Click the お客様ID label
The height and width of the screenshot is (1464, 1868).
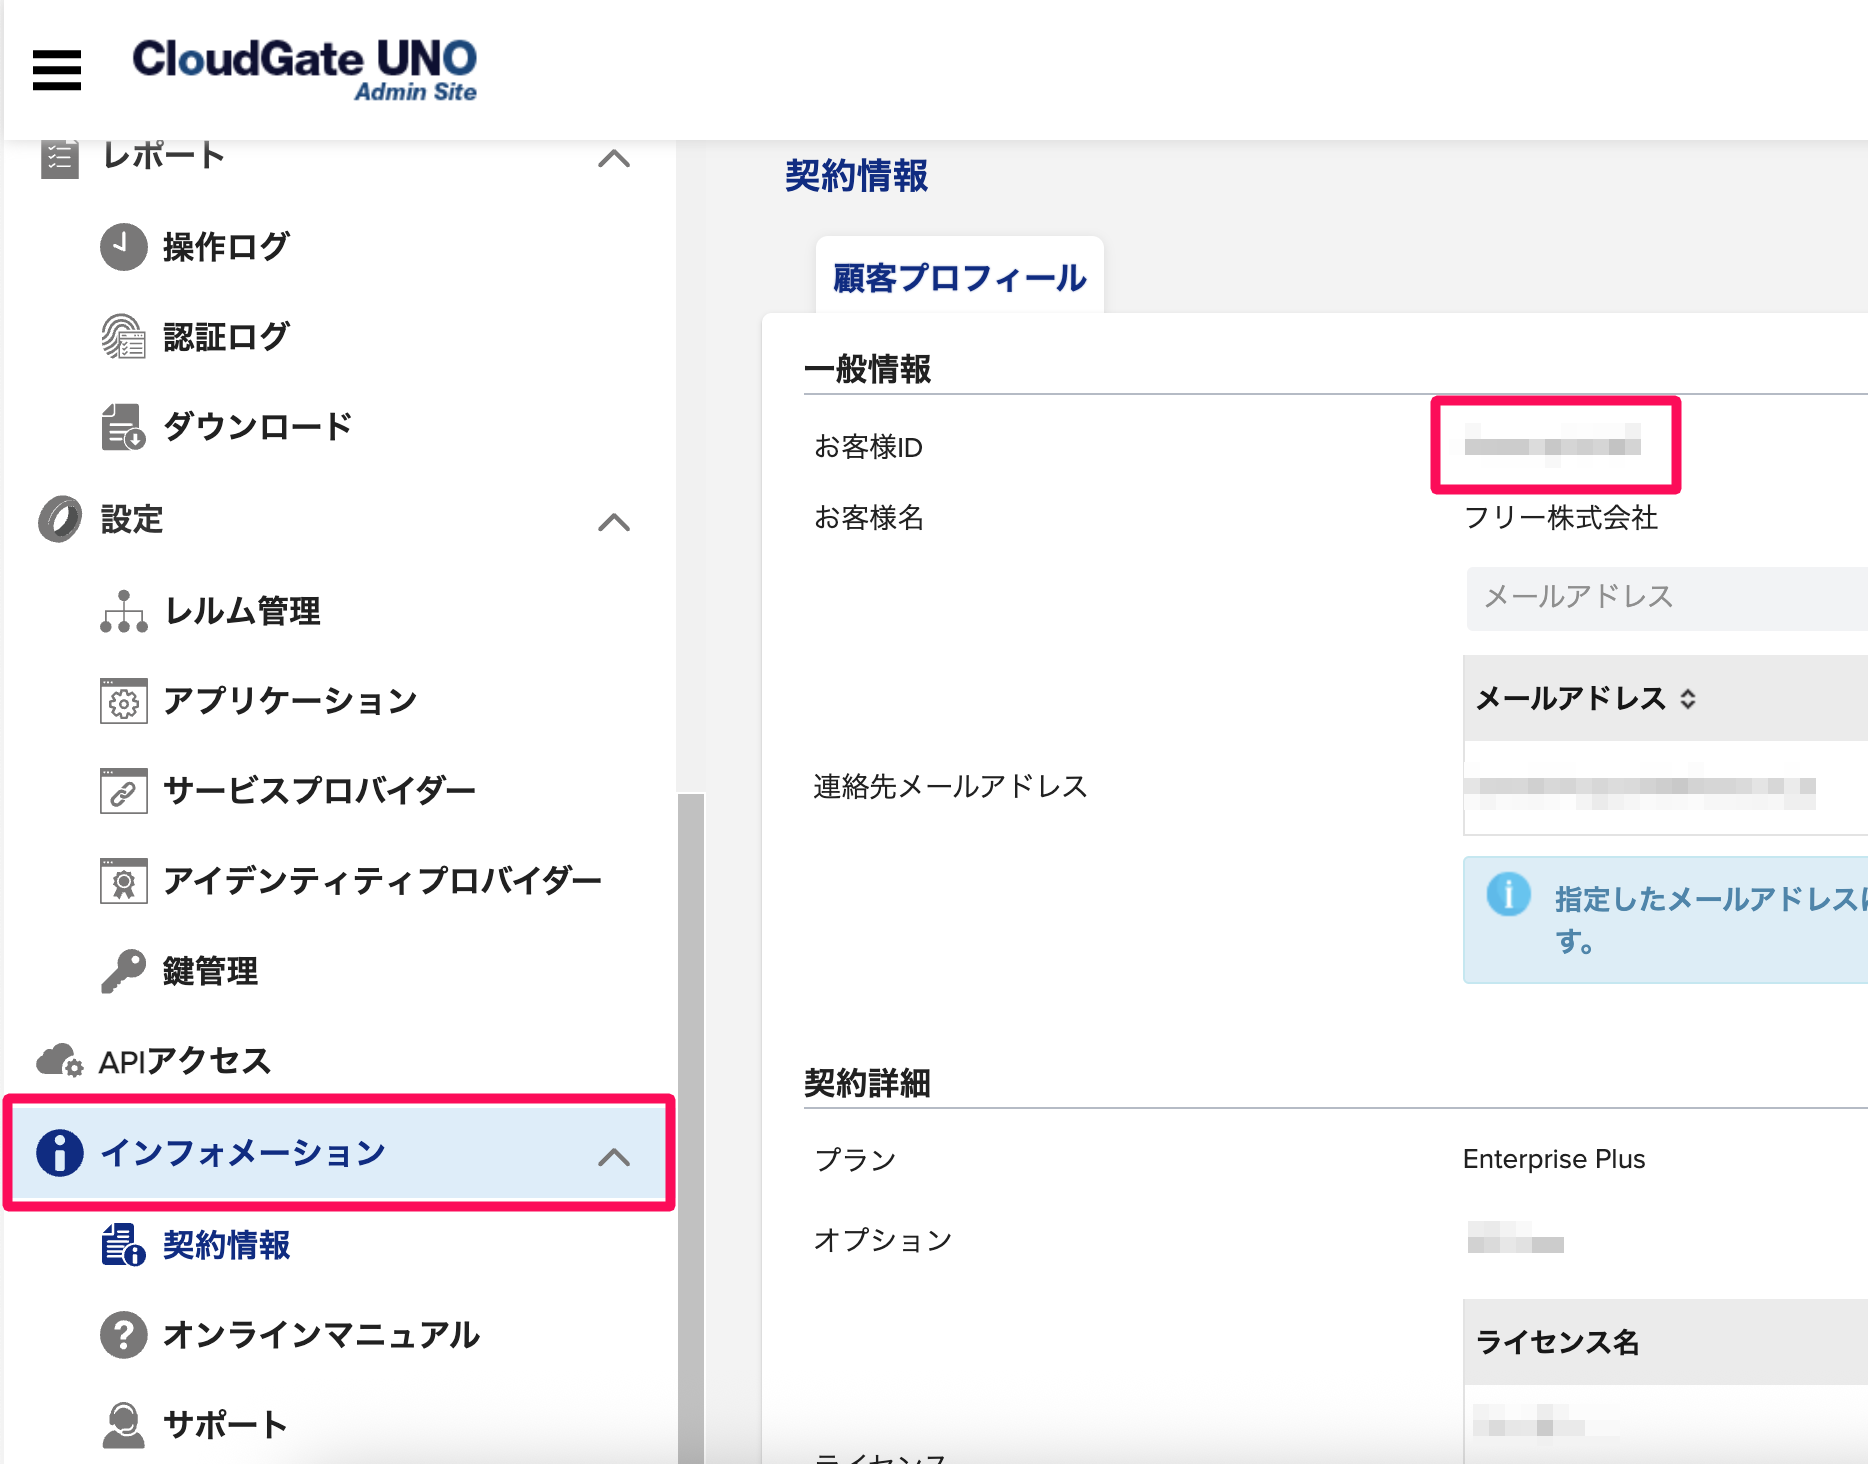tap(868, 447)
